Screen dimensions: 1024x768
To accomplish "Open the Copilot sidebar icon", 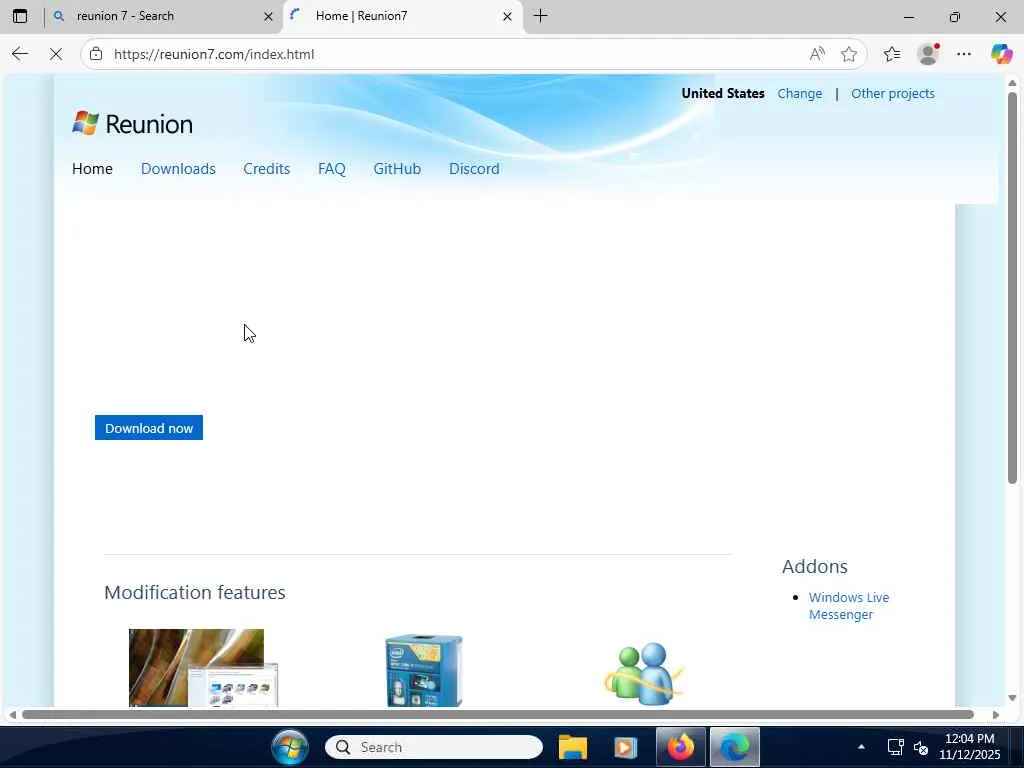I will click(x=1000, y=54).
